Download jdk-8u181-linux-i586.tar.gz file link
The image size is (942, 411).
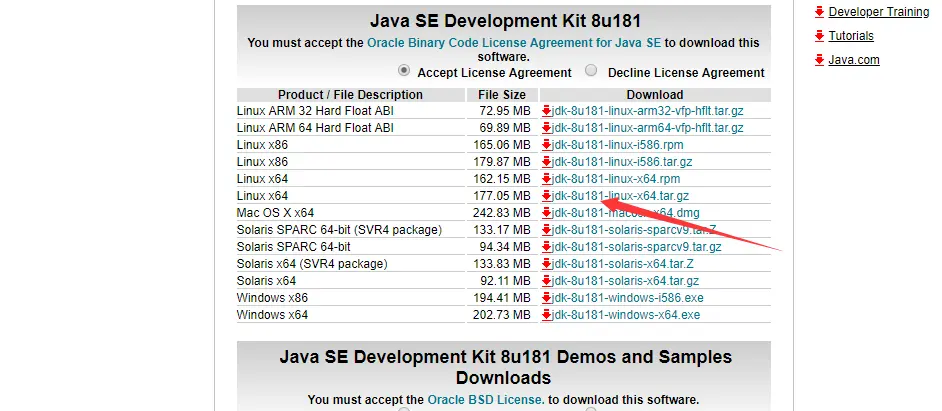pyautogui.click(x=622, y=162)
